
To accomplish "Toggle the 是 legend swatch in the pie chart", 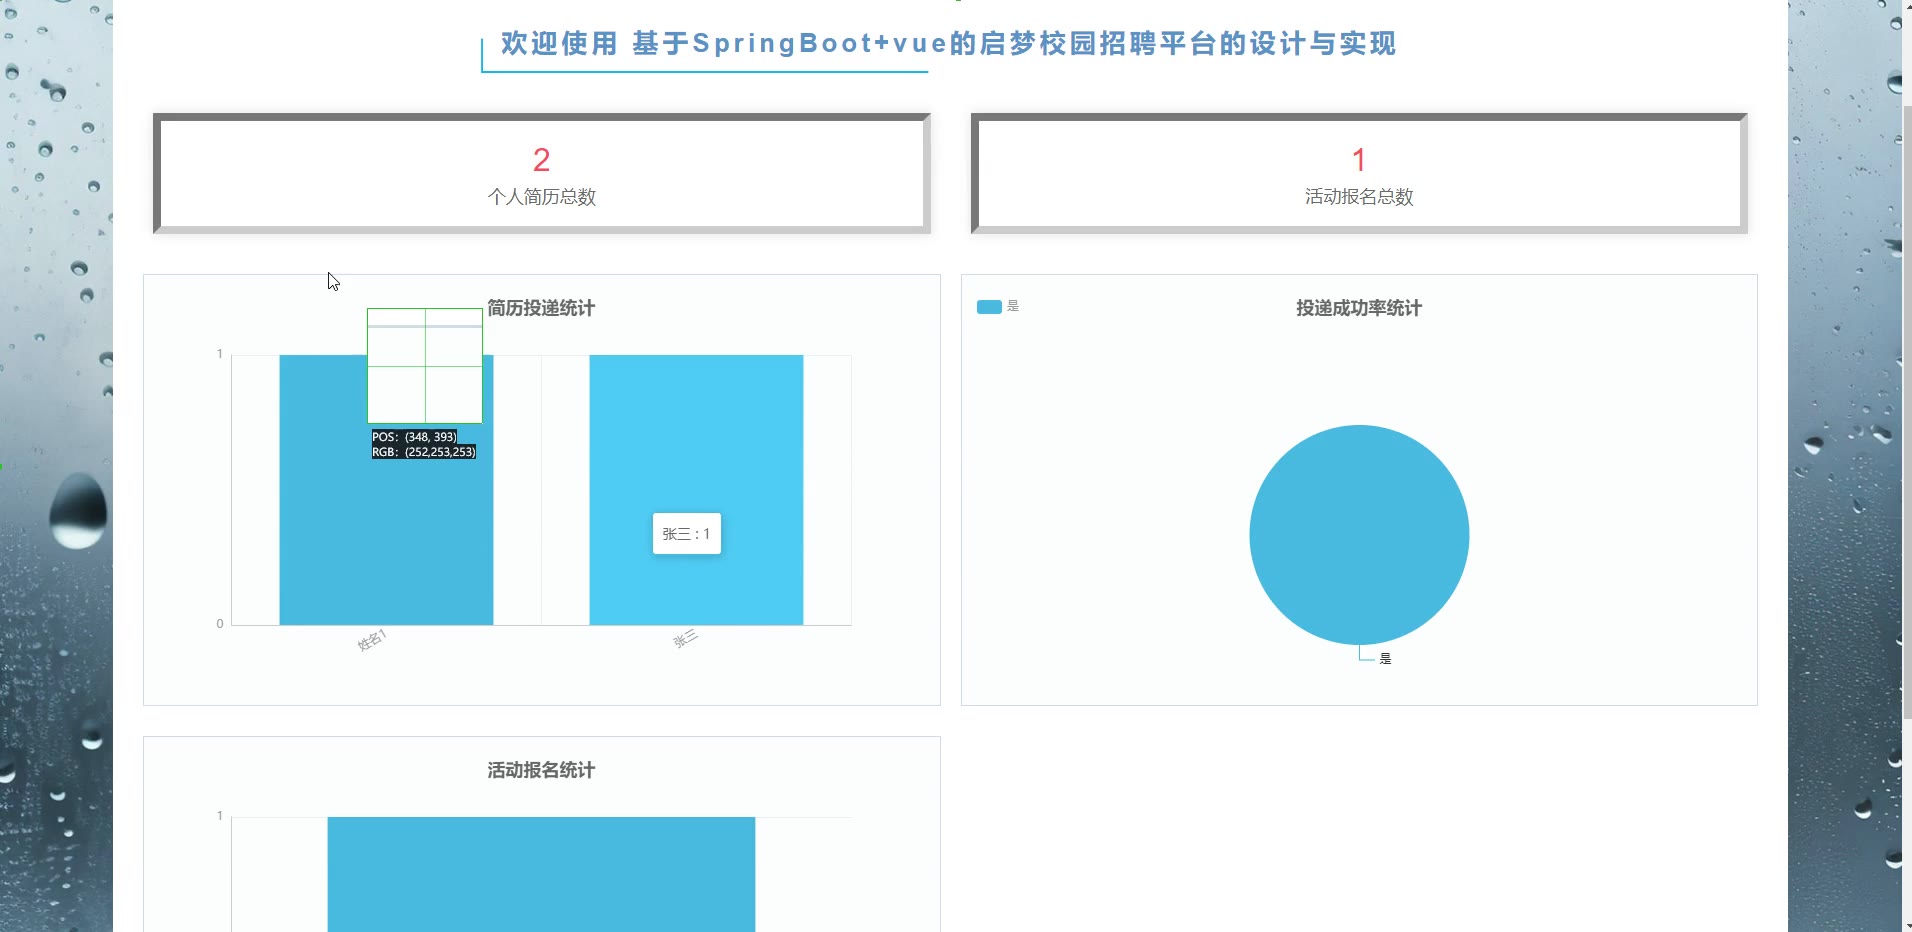I will [x=989, y=307].
